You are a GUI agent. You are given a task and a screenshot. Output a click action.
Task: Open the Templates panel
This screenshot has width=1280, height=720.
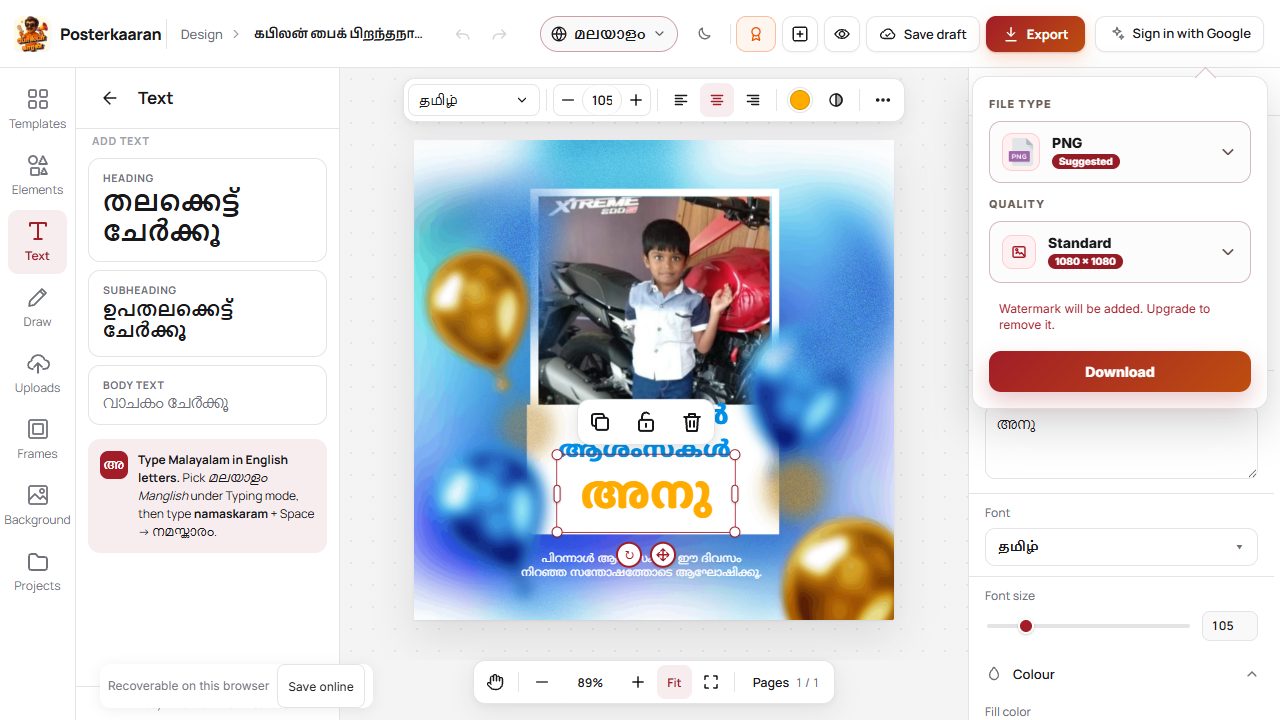[x=37, y=110]
